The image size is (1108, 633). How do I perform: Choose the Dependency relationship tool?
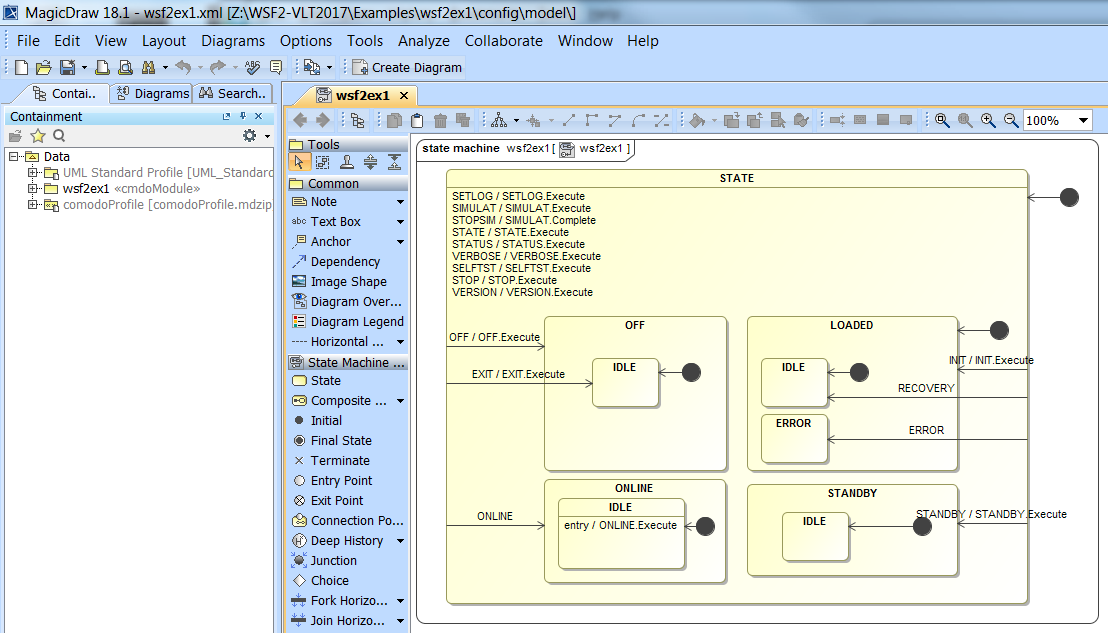click(x=344, y=262)
